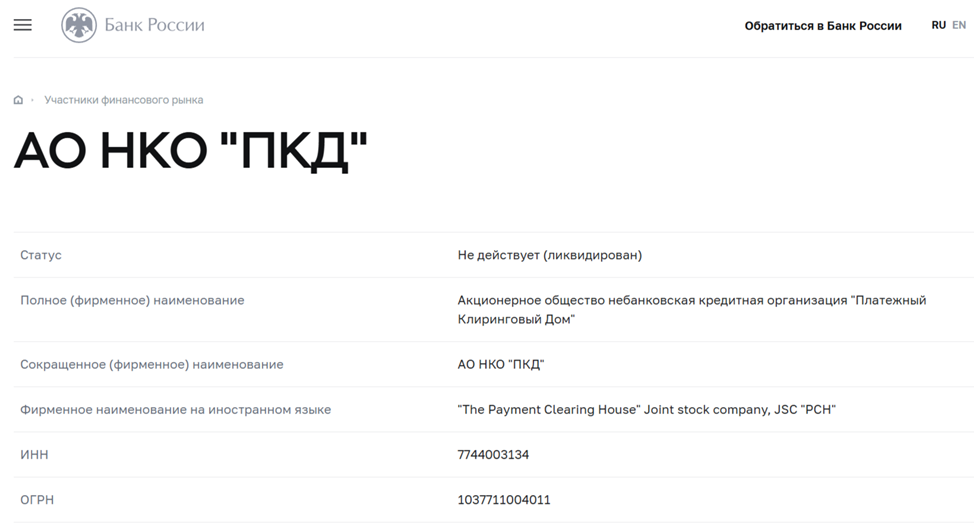Click "Фирменное наименование на иностранном языке" label
The width and height of the screenshot is (974, 523).
tap(175, 410)
